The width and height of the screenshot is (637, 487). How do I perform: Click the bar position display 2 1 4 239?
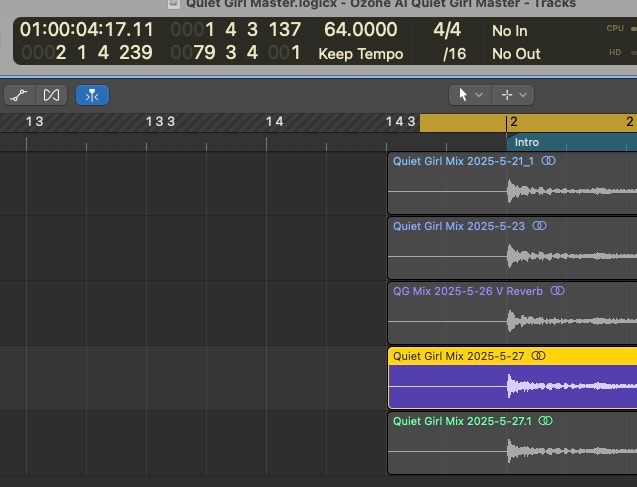pyautogui.click(x=87, y=53)
